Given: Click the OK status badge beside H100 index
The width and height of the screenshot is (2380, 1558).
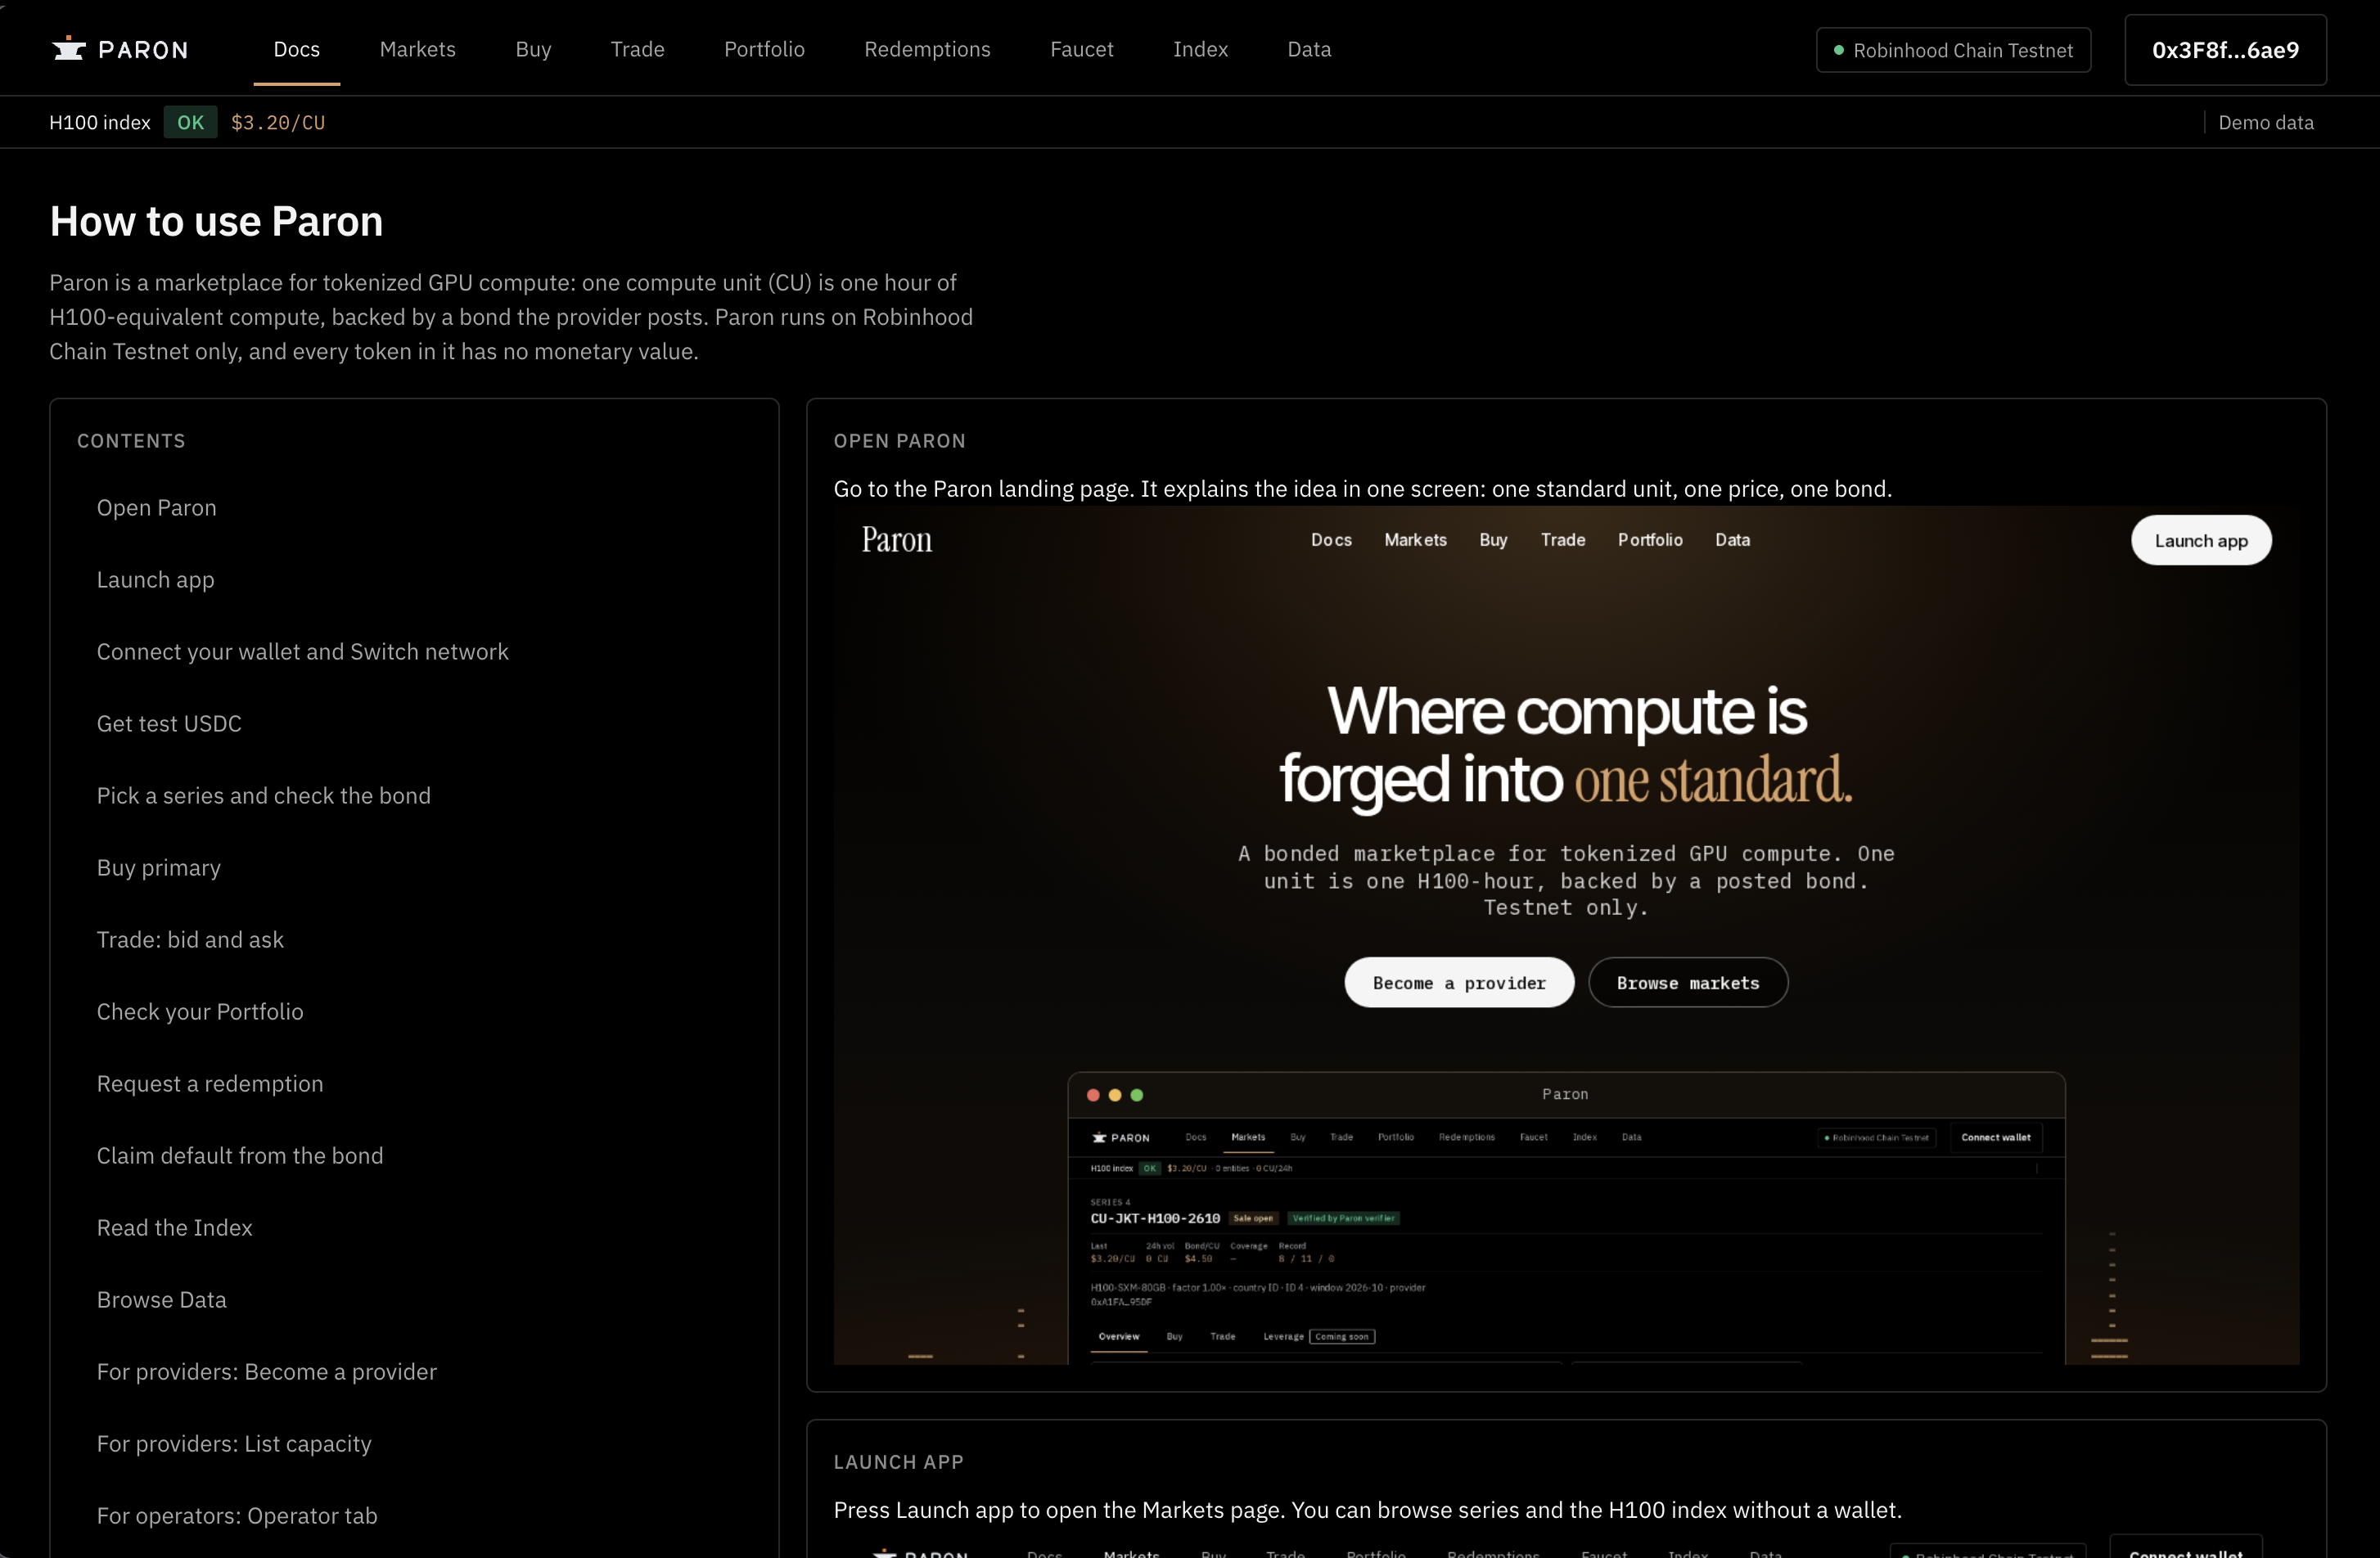Looking at the screenshot, I should [190, 122].
